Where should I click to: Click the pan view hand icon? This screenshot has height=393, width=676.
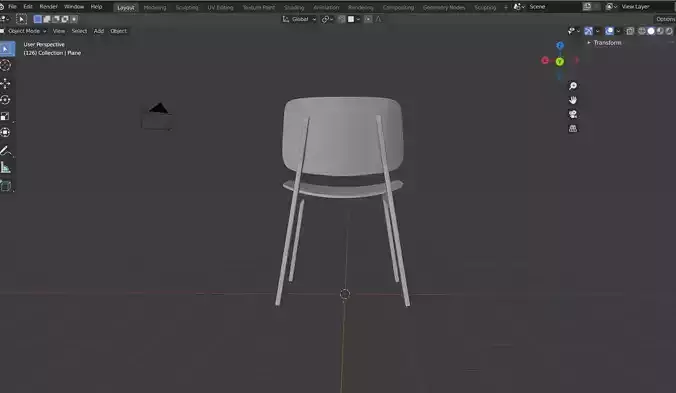click(573, 100)
